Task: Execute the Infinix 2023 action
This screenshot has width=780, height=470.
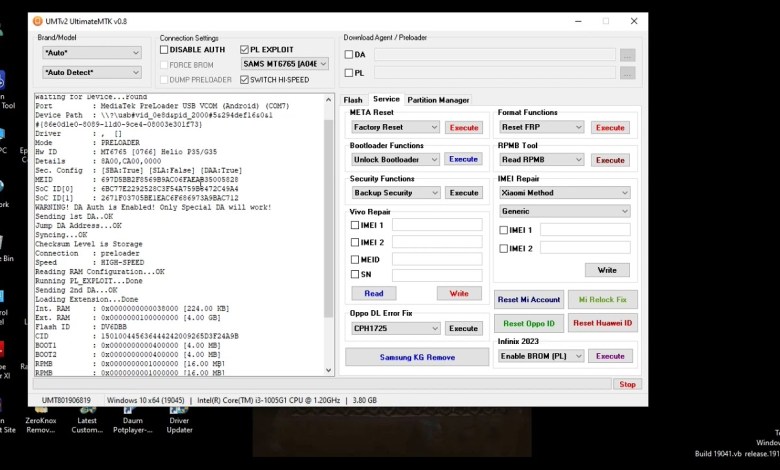Action: tap(610, 356)
